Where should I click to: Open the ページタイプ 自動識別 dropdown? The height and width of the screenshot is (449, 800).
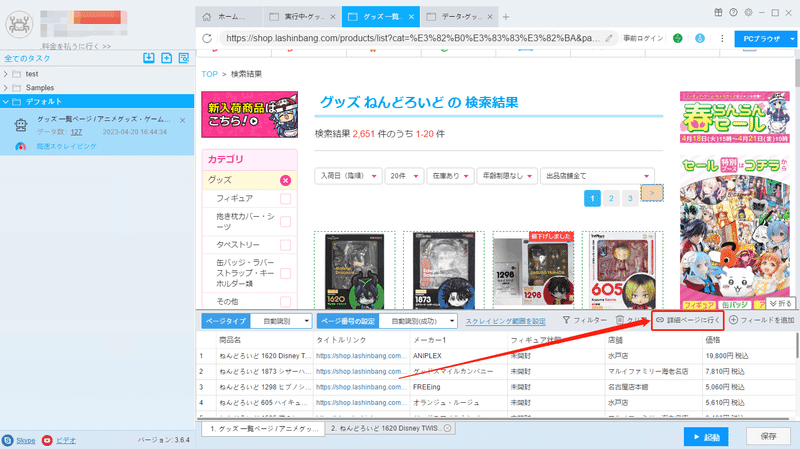pyautogui.click(x=281, y=321)
